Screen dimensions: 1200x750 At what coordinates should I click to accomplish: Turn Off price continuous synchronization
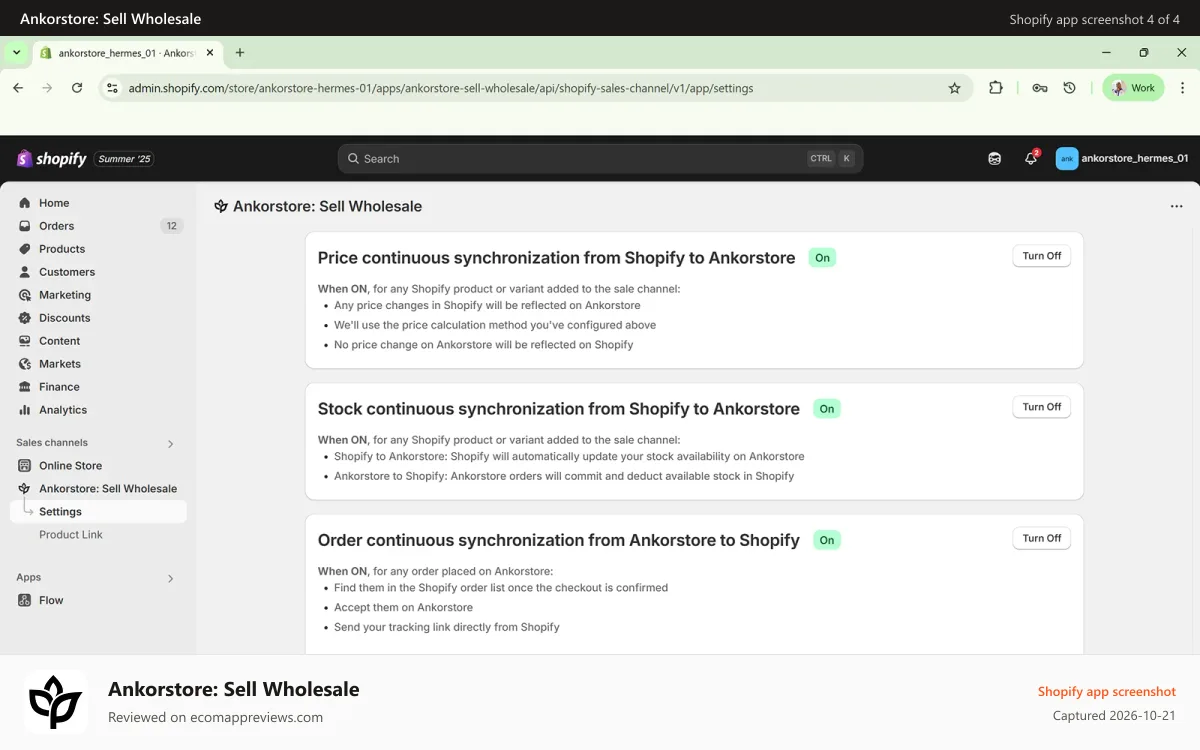tap(1042, 256)
